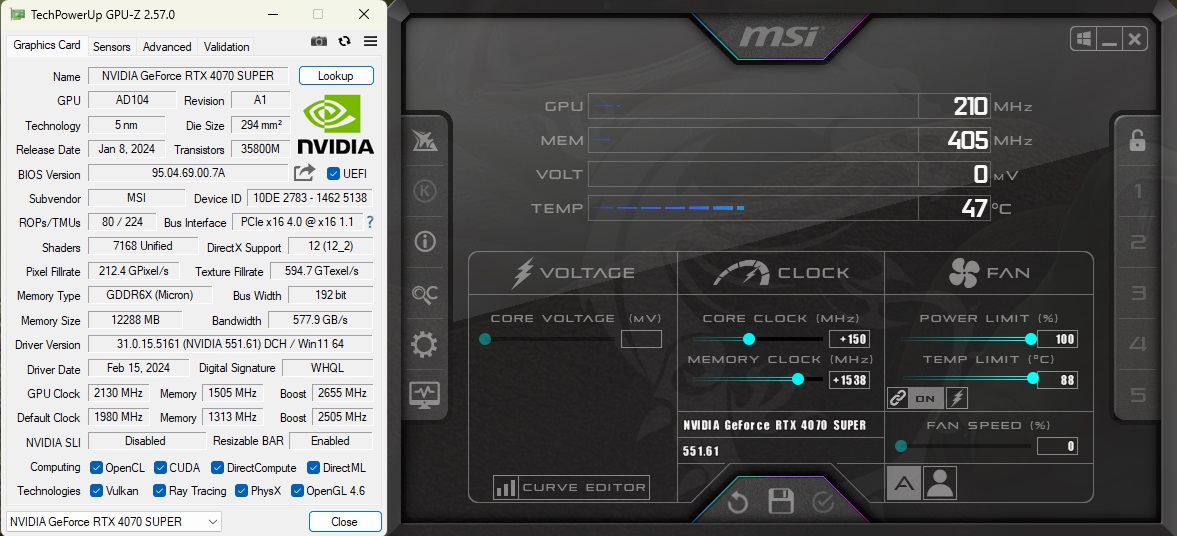This screenshot has width=1177, height=536.
Task: Click the Temp Limit 88 value field
Action: tap(1057, 380)
